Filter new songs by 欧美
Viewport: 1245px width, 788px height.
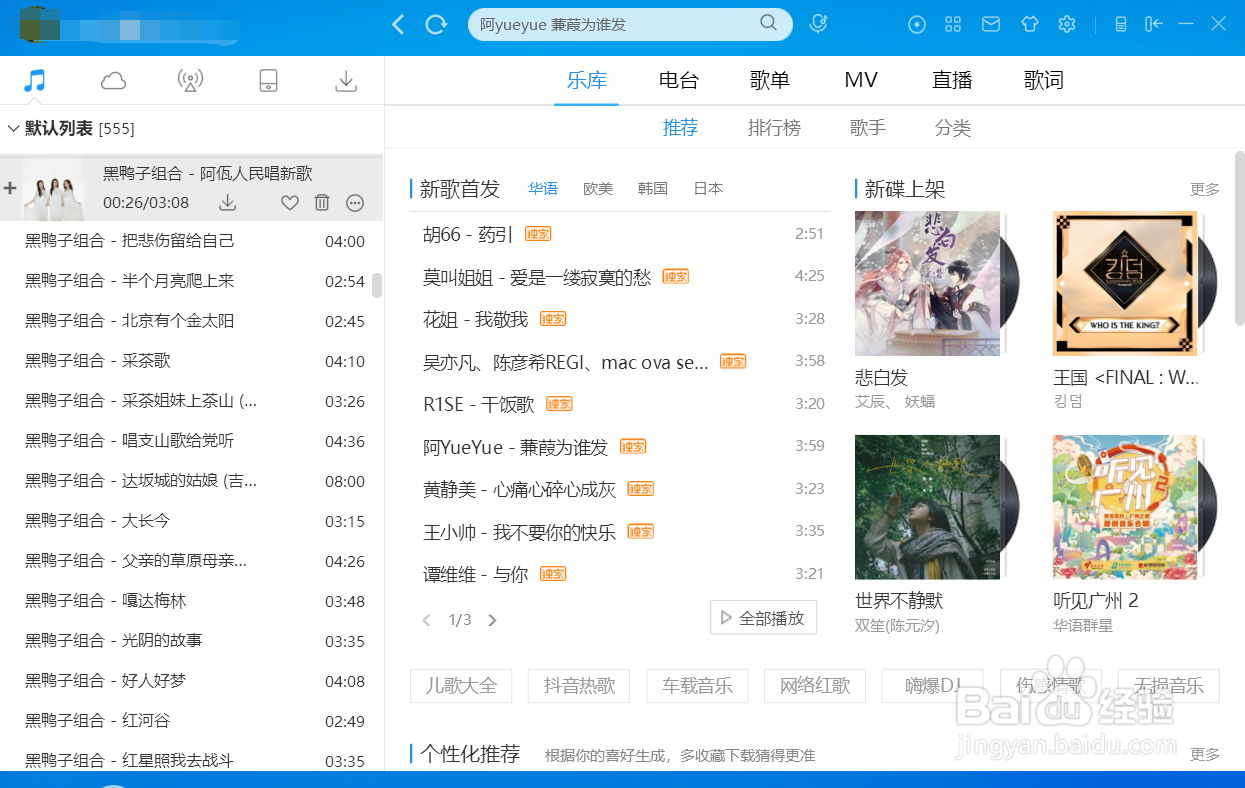(x=598, y=188)
